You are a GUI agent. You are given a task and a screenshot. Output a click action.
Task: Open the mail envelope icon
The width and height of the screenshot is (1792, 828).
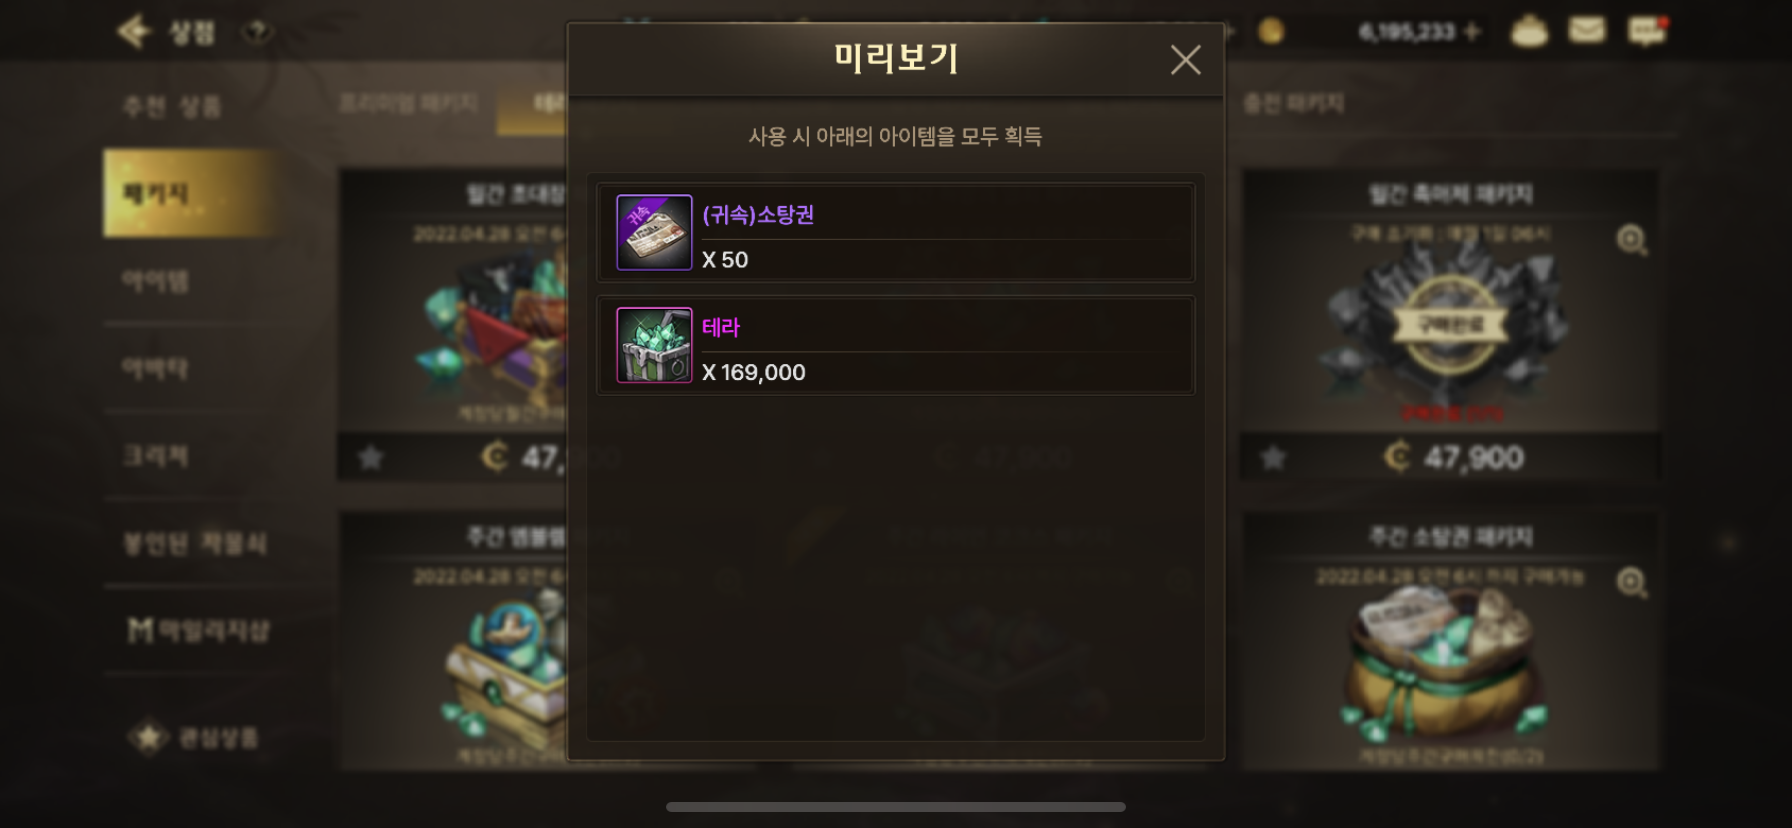coord(1586,31)
